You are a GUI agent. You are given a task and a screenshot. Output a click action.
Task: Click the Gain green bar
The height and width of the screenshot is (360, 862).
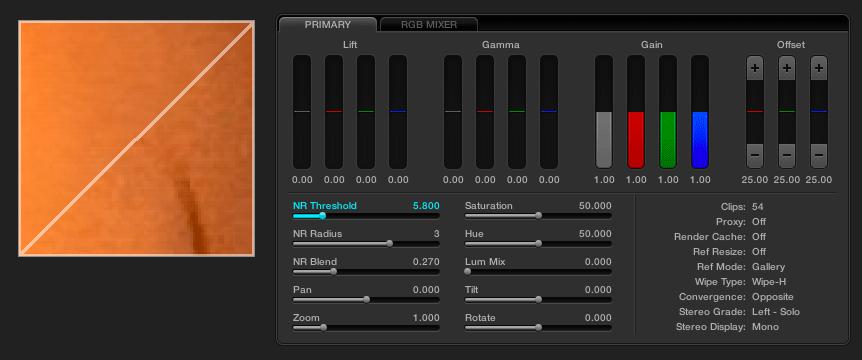667,112
